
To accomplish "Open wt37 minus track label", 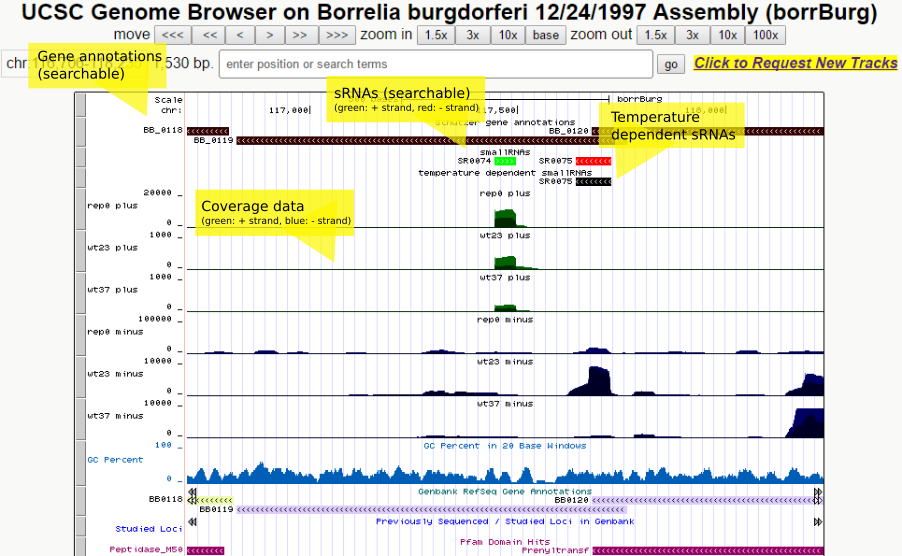I will click(x=115, y=416).
